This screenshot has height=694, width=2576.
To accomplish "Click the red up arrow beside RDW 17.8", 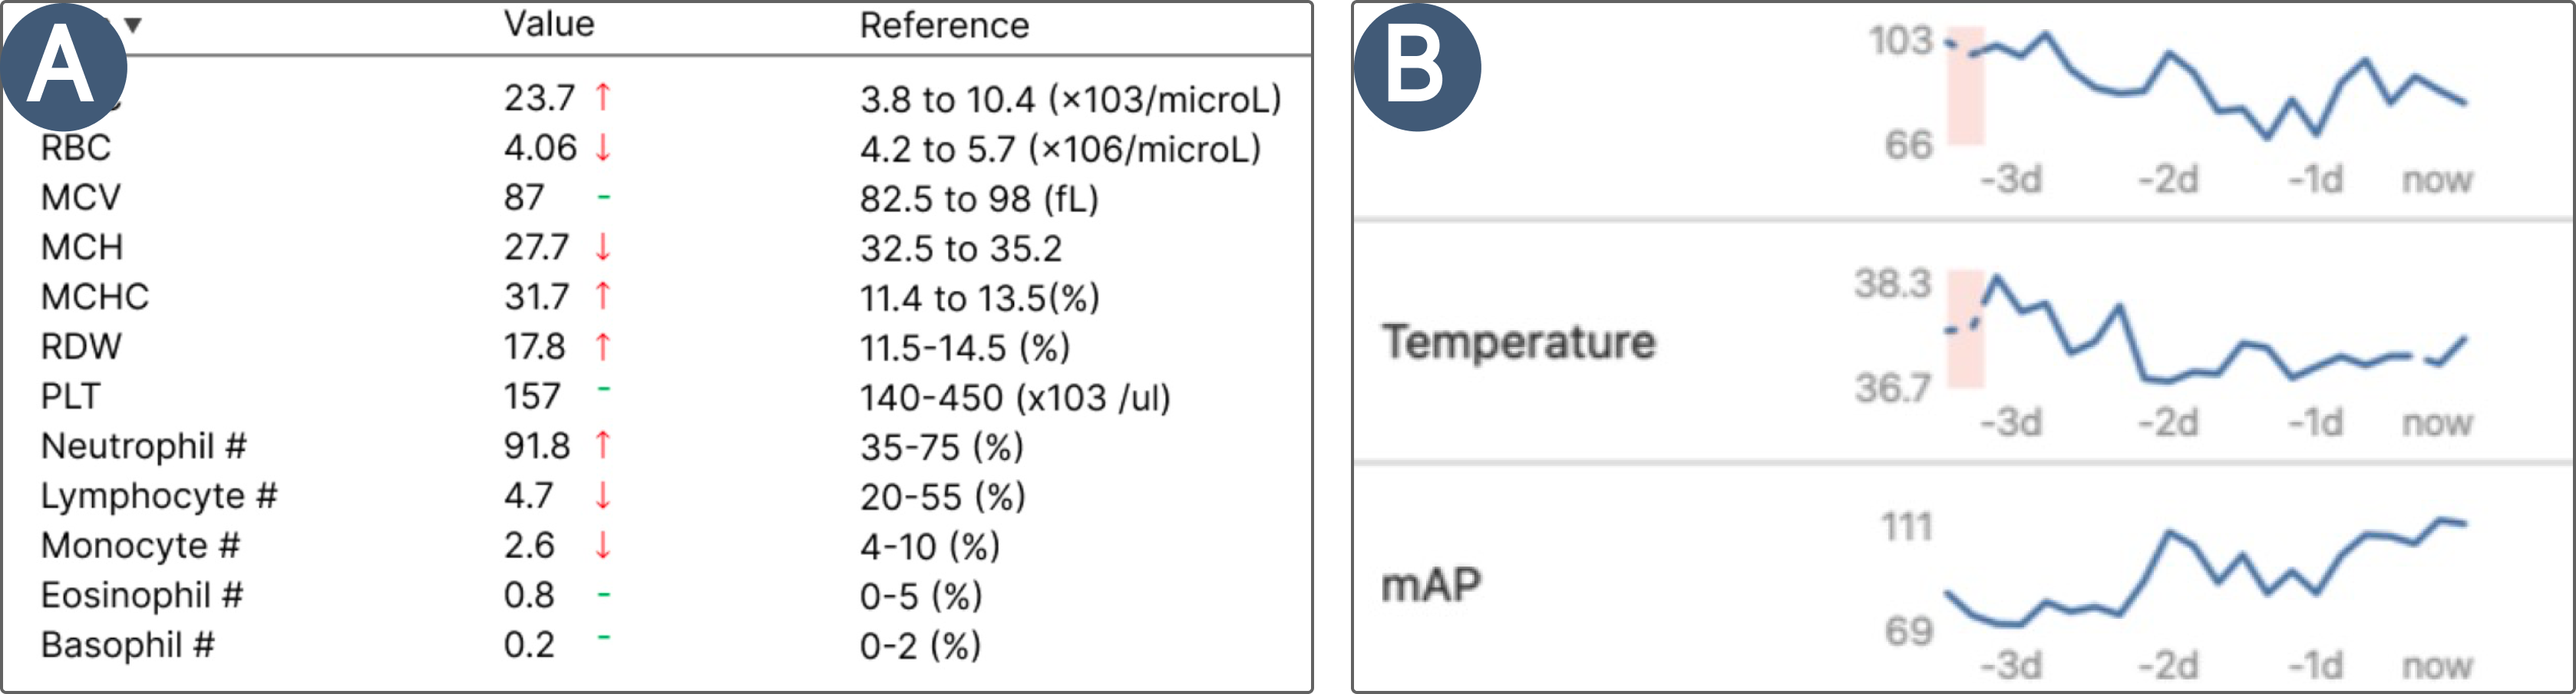I will click(603, 346).
